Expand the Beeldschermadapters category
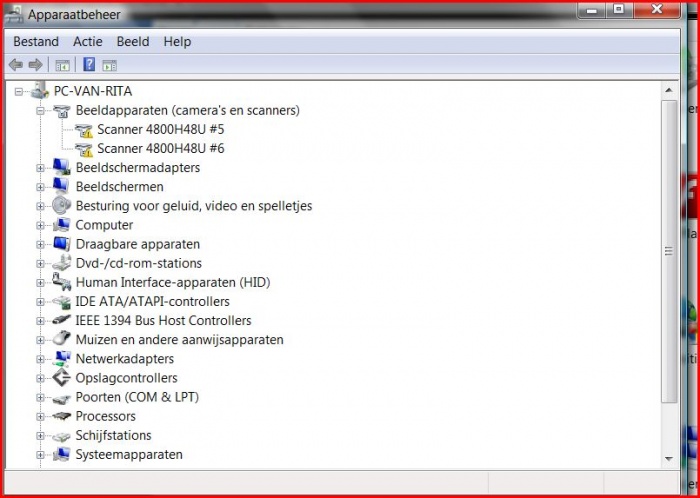Viewport: 700px width, 498px height. tap(40, 168)
